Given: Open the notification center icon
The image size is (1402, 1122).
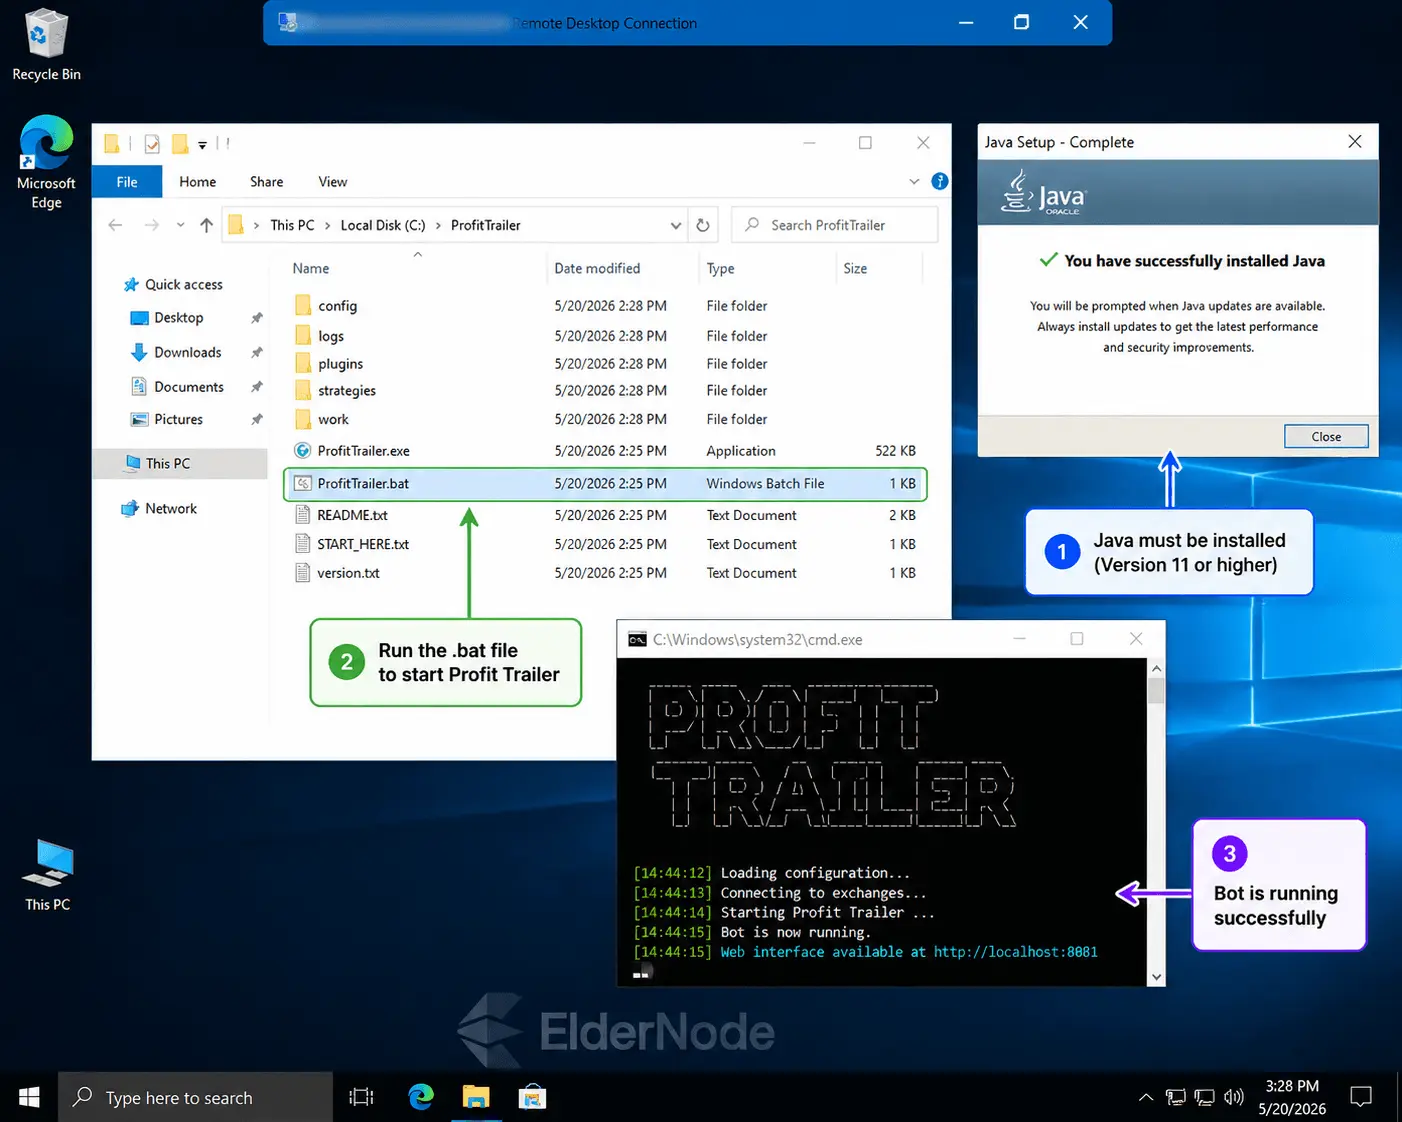Looking at the screenshot, I should tap(1361, 1097).
